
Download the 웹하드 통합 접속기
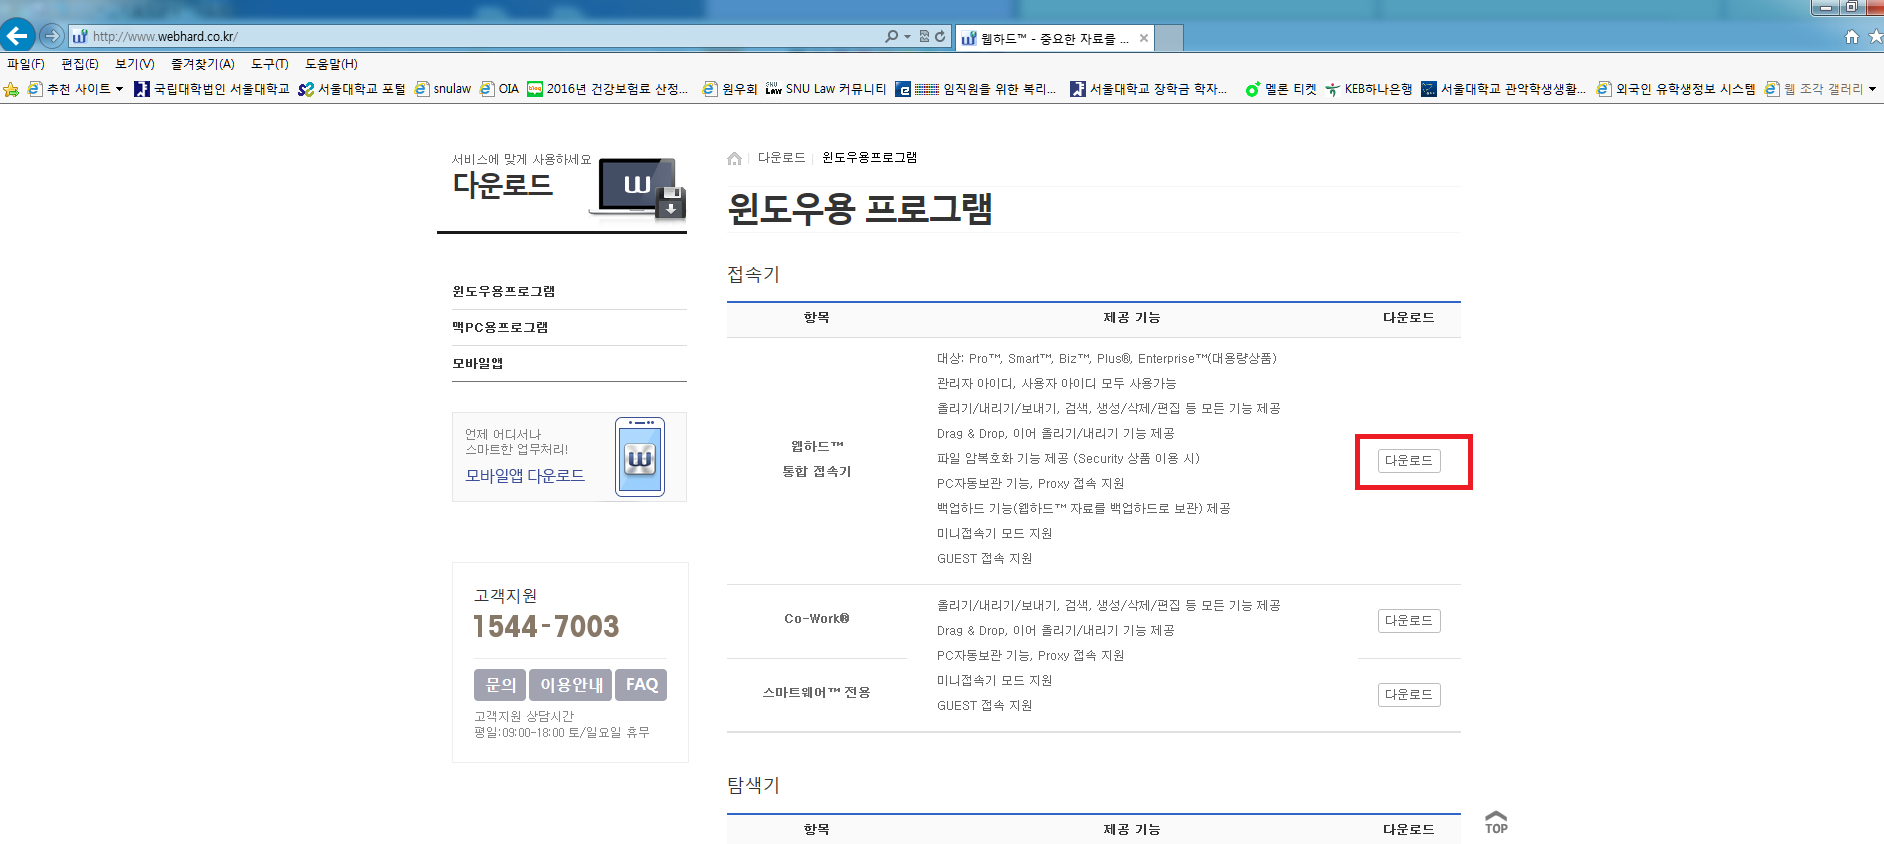1409,461
